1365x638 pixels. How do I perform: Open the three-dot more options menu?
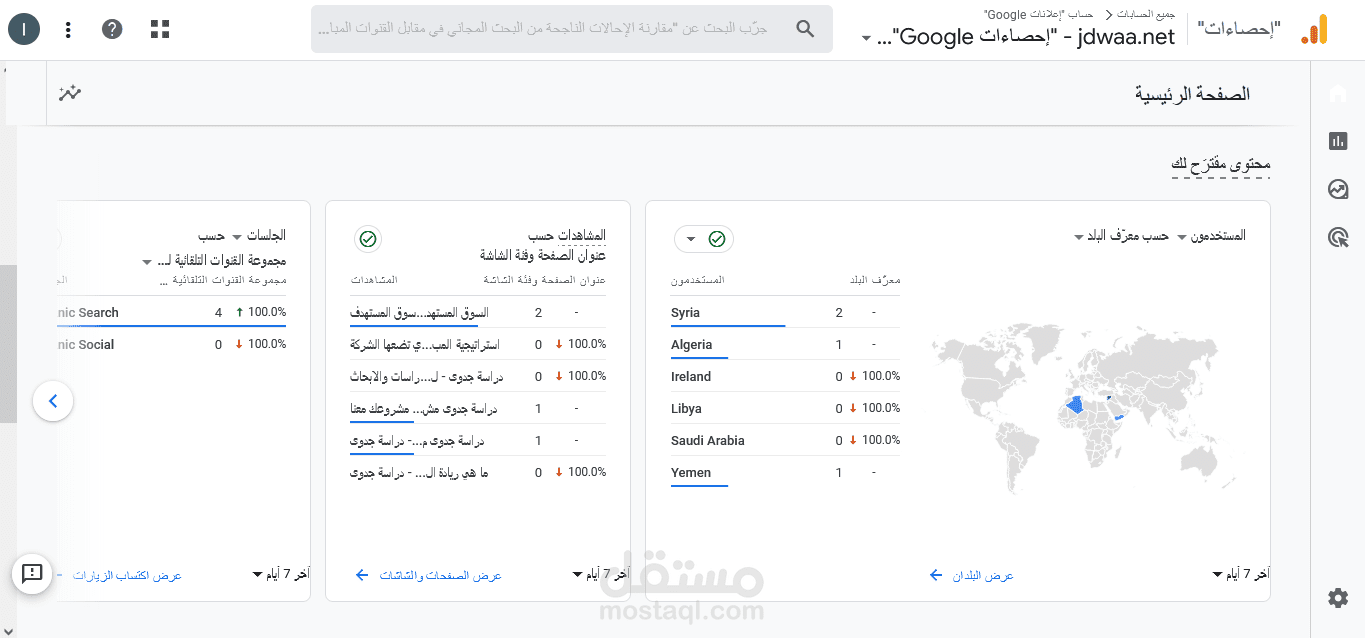[68, 29]
